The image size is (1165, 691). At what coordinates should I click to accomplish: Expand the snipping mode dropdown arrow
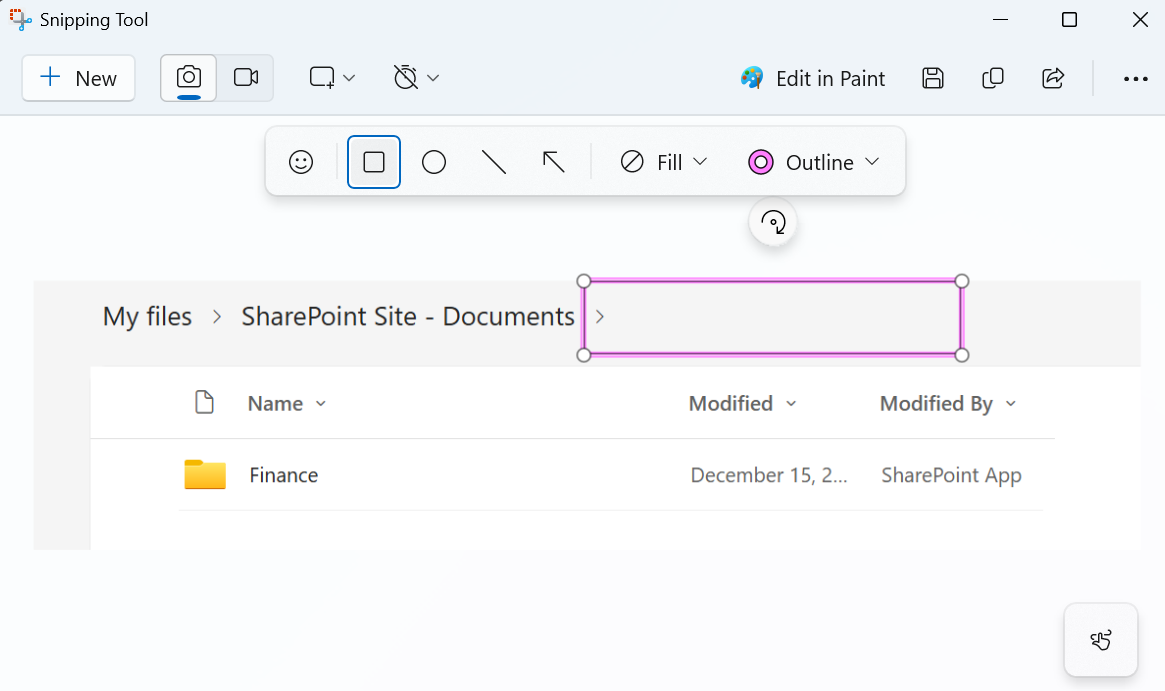click(x=349, y=78)
